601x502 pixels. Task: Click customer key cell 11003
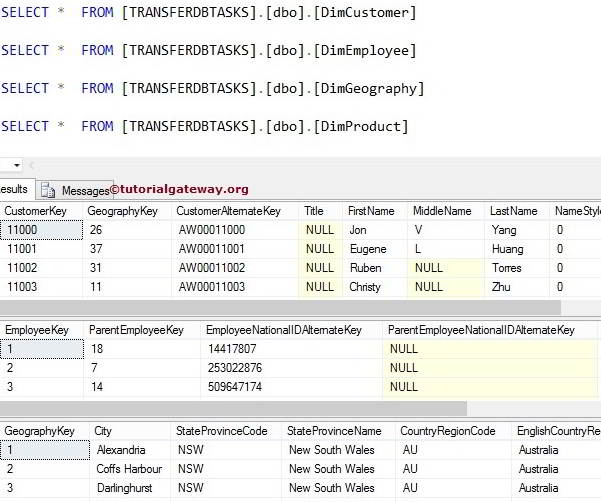[x=41, y=287]
